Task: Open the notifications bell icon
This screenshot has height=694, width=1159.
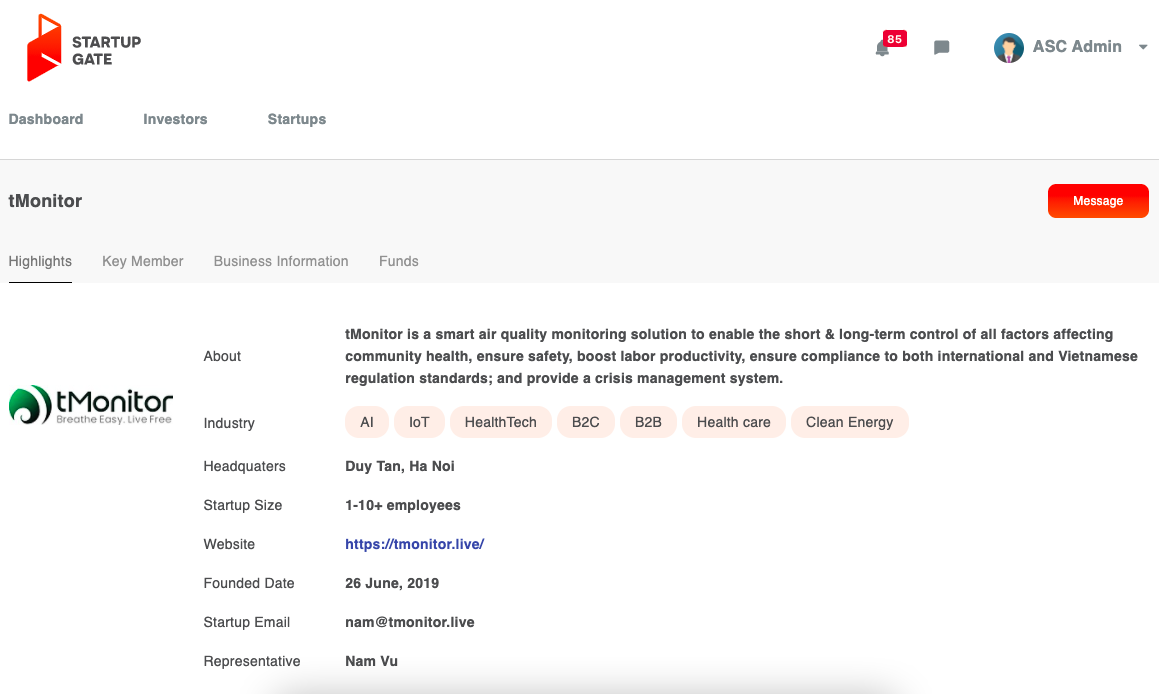Action: [x=882, y=48]
